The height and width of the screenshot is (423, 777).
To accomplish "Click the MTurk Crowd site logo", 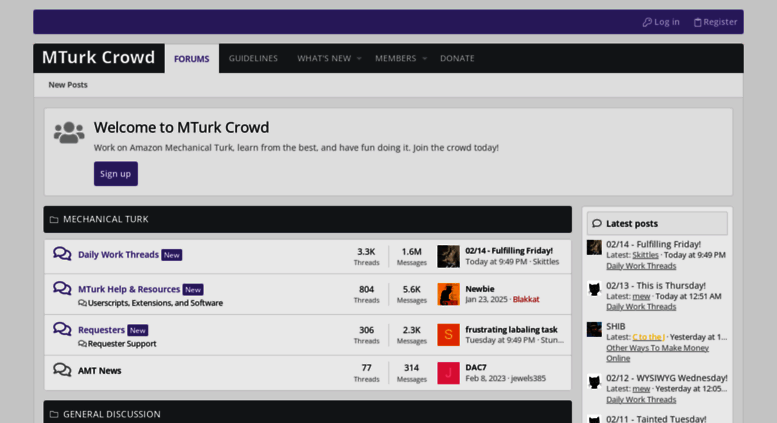I will [x=99, y=57].
